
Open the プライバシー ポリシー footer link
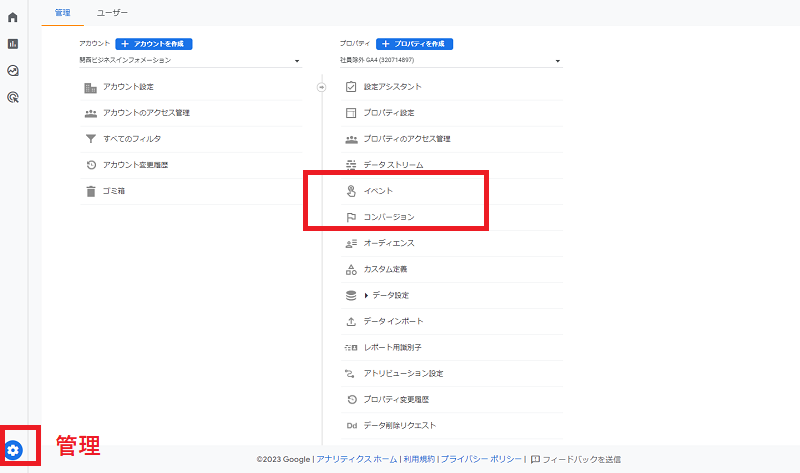[480, 459]
